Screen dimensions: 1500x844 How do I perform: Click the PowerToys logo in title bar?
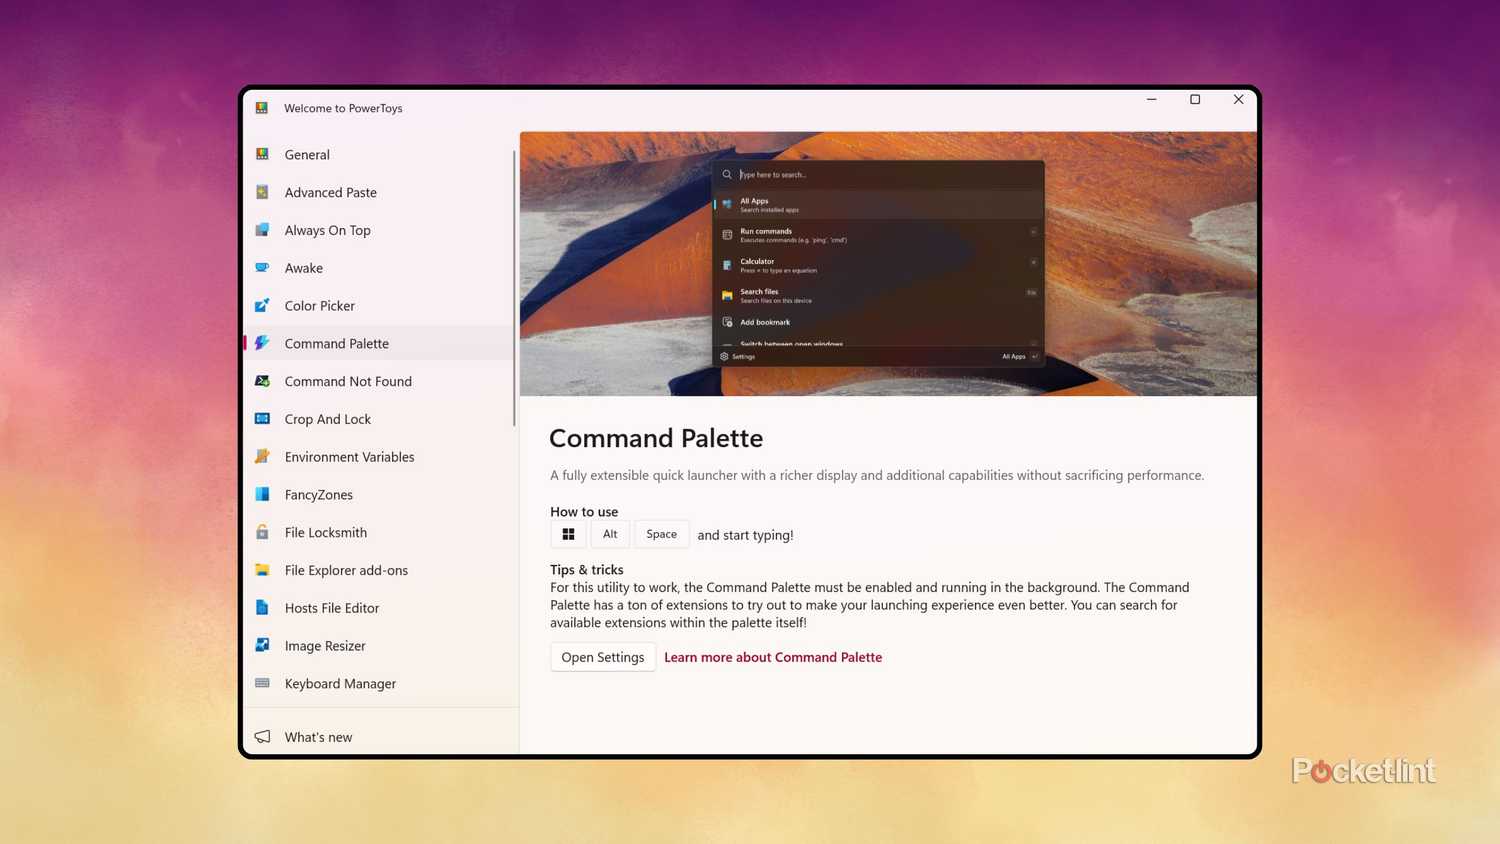(262, 108)
